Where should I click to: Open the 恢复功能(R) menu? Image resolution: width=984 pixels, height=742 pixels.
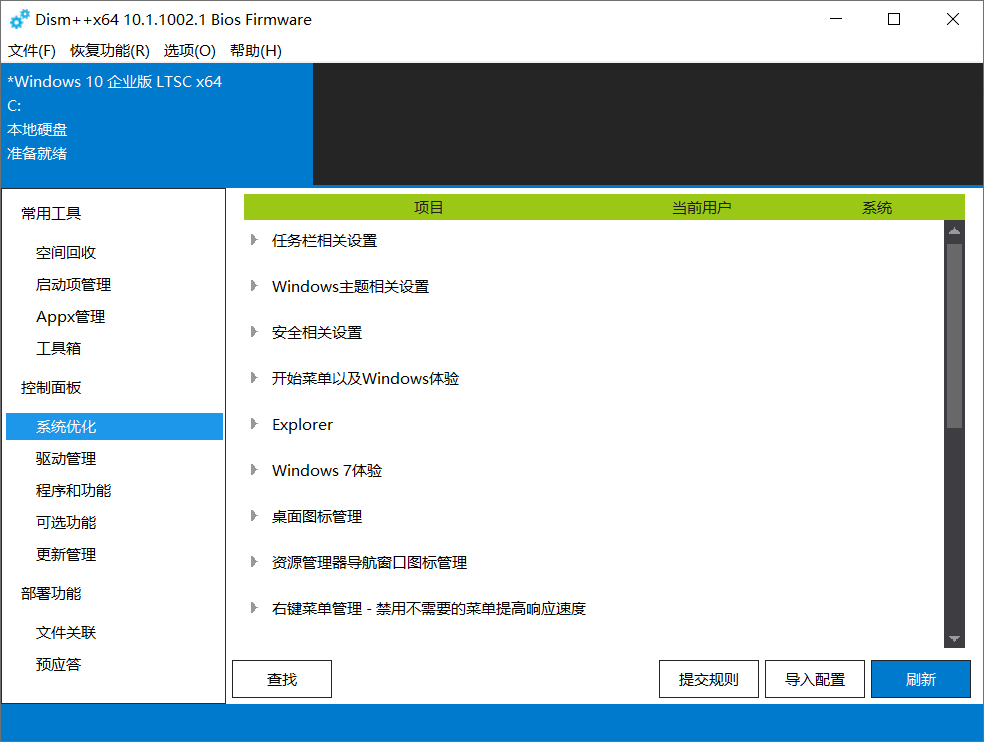point(110,51)
